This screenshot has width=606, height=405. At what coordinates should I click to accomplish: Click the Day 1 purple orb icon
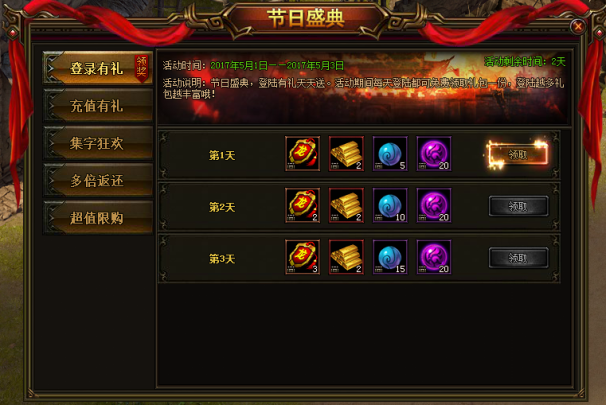(434, 153)
